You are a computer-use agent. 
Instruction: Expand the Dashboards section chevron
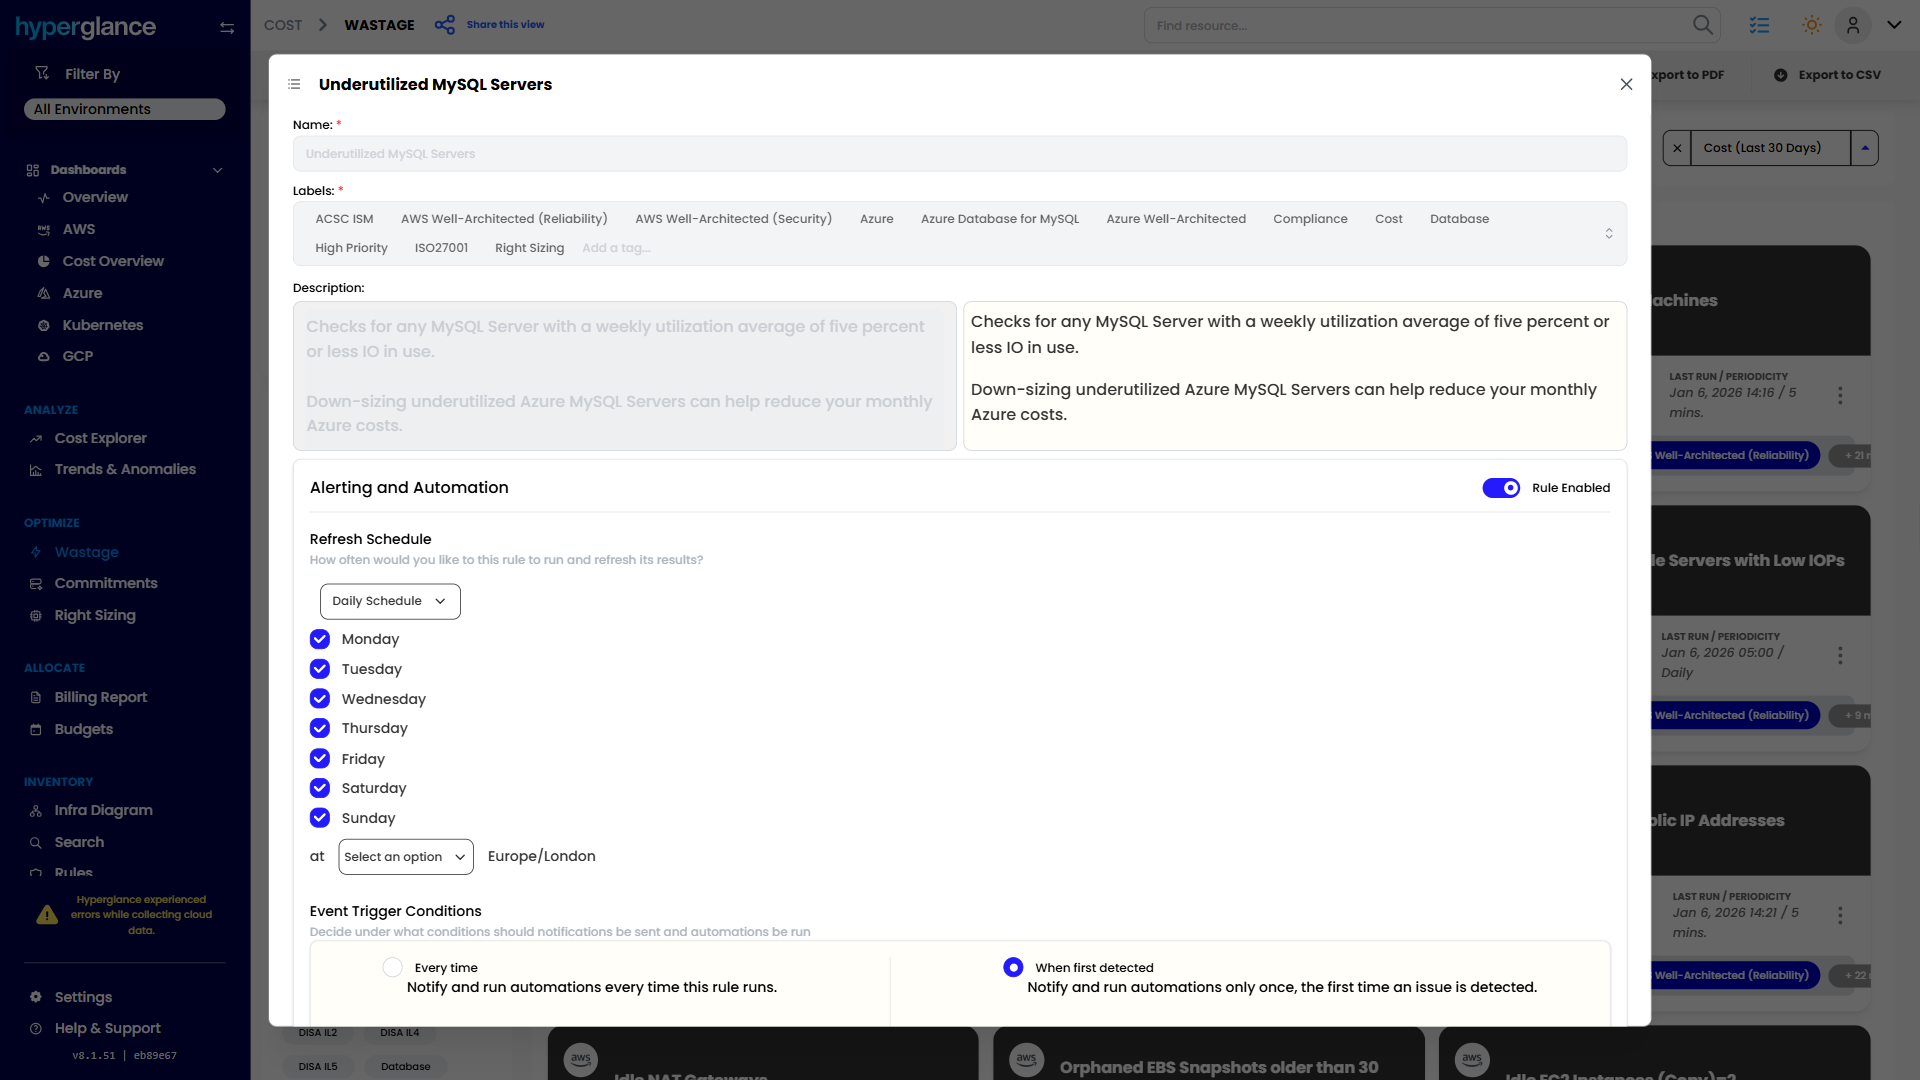click(217, 170)
